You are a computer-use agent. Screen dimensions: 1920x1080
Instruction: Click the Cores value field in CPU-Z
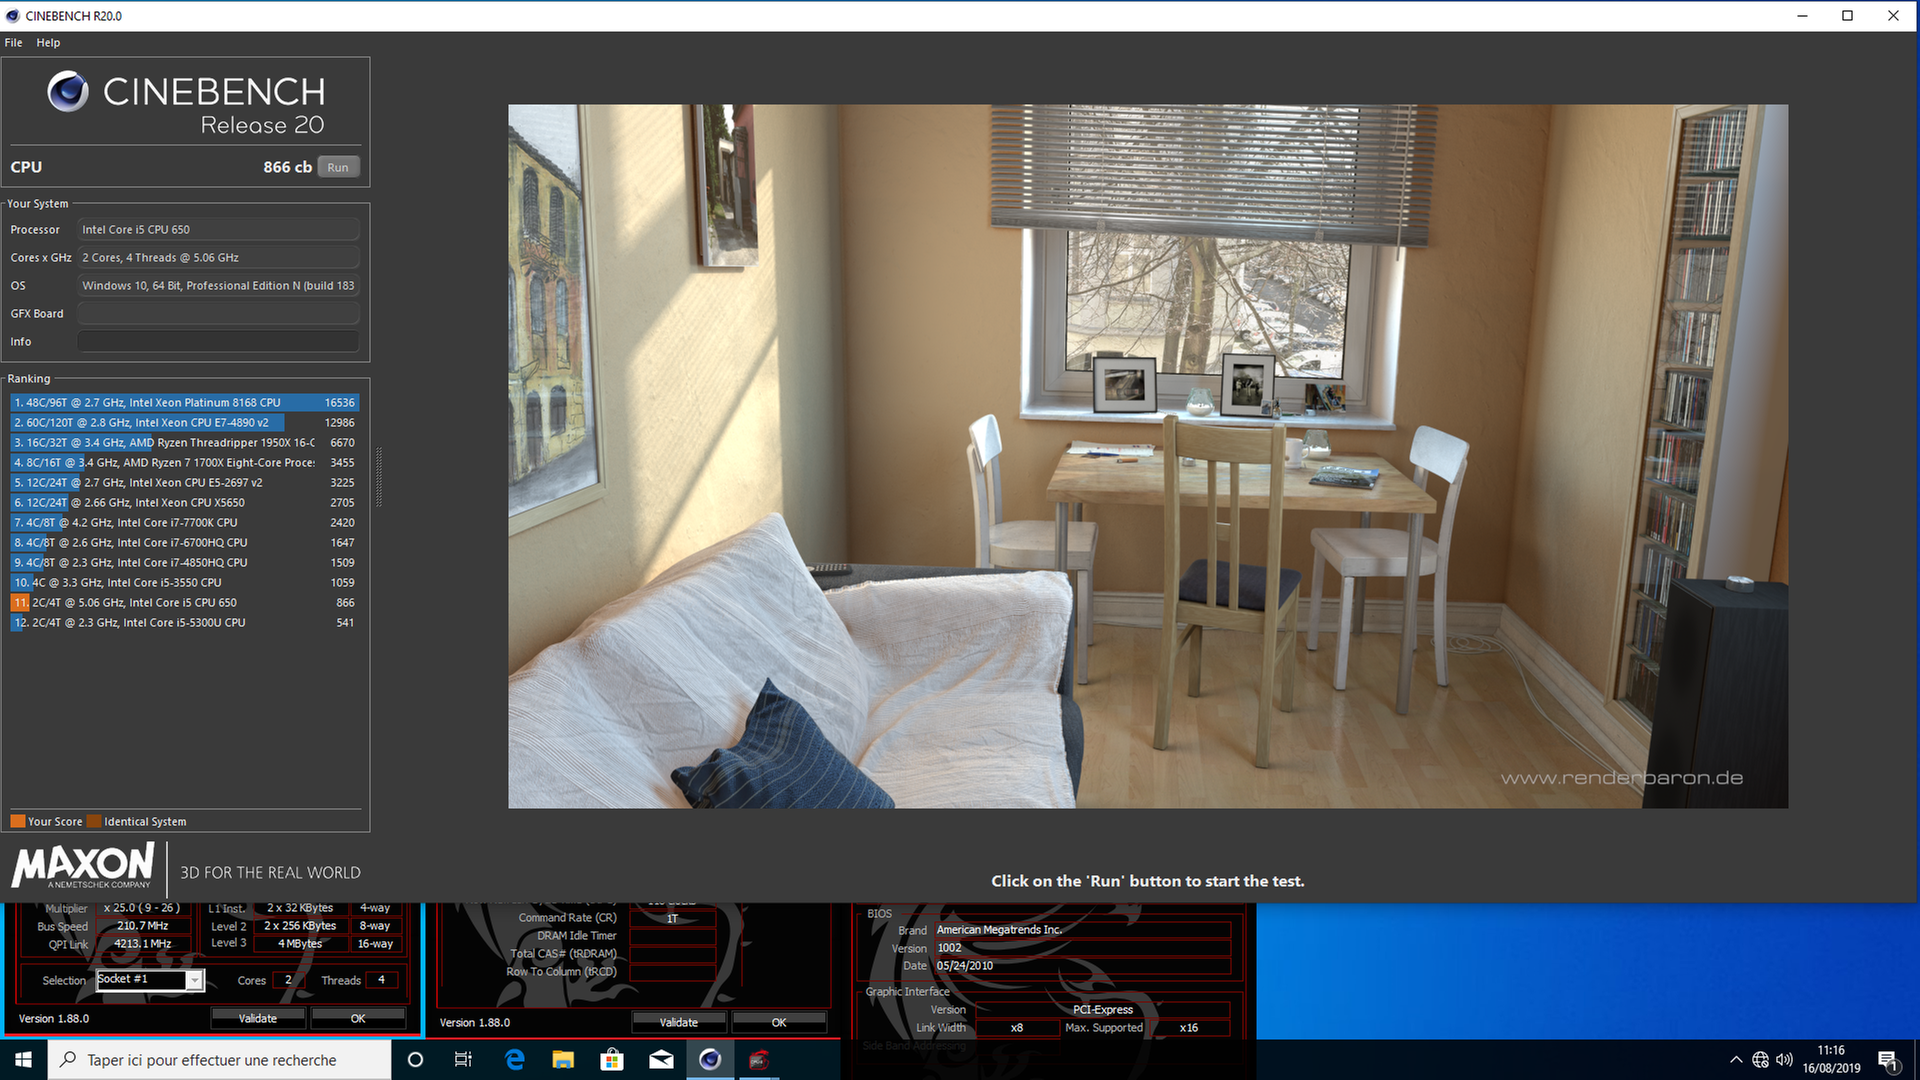click(x=287, y=981)
